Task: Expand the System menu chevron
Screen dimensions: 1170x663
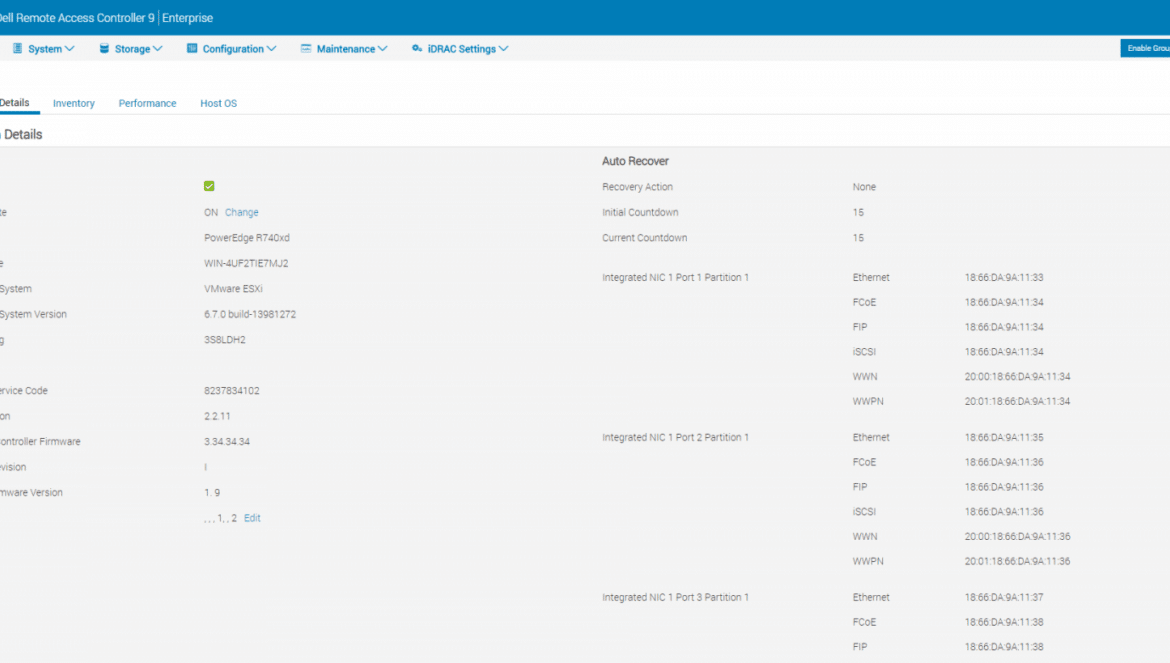Action: coord(69,48)
